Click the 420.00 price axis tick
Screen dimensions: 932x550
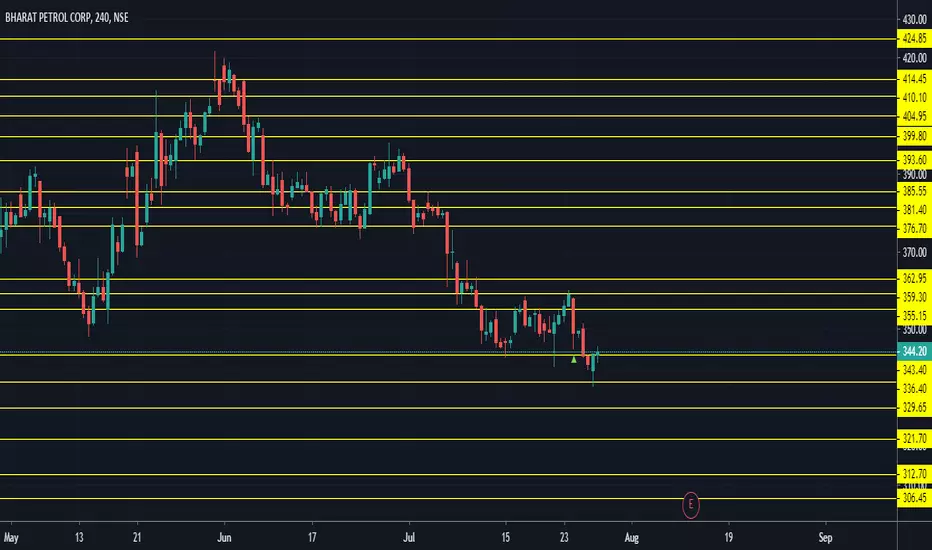coord(914,58)
